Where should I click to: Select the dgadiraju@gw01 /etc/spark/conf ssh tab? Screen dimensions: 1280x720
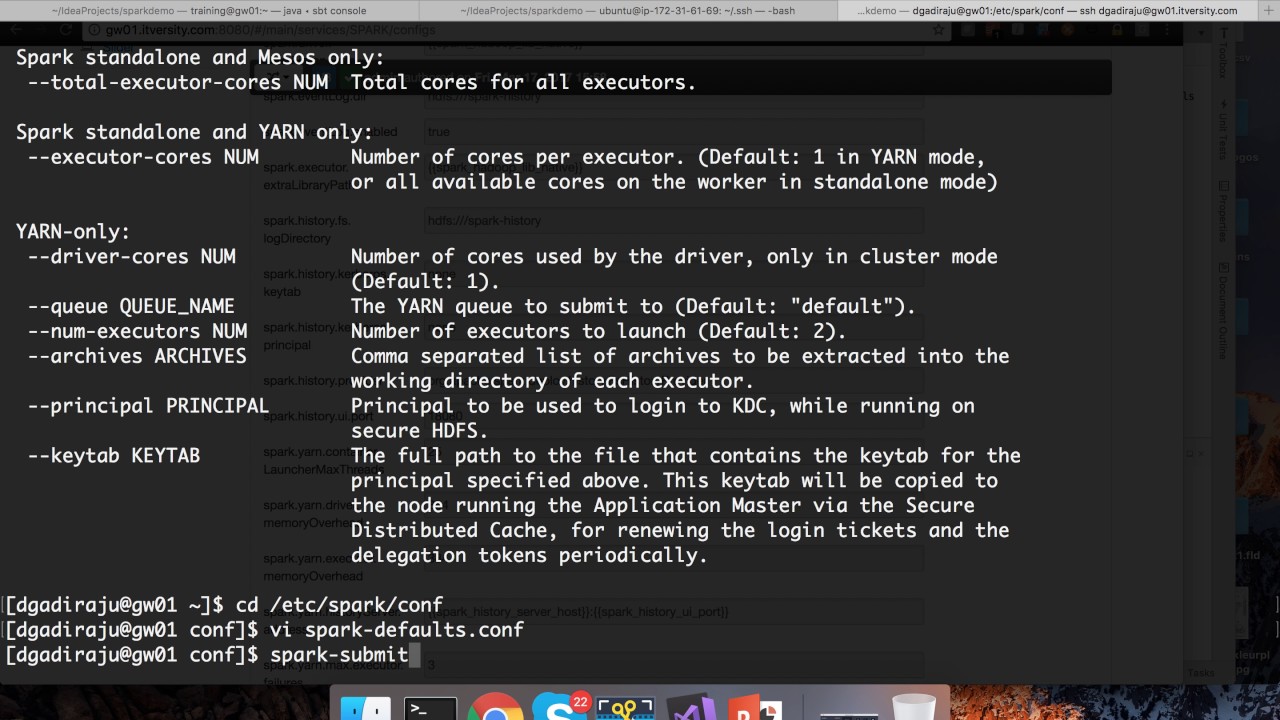coord(1050,10)
